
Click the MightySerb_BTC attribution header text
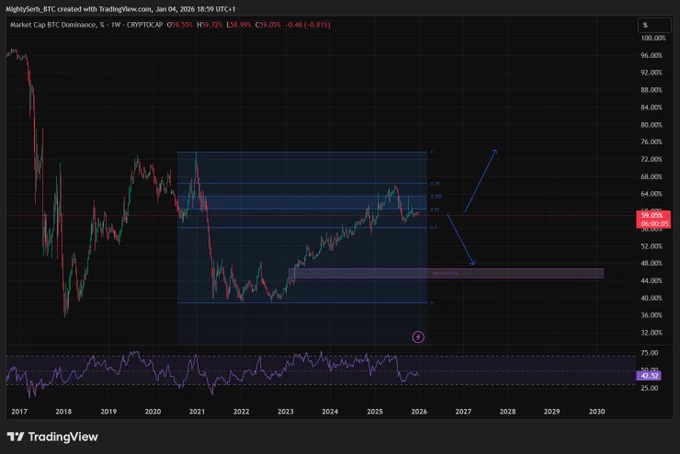tap(121, 9)
